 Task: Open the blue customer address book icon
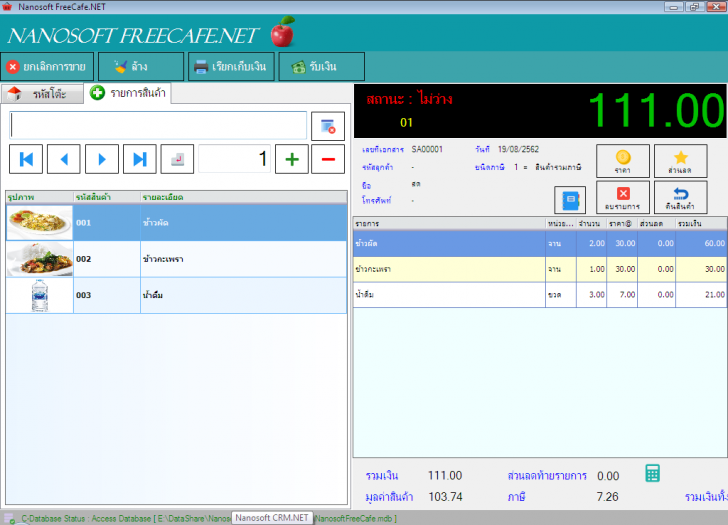tap(570, 199)
